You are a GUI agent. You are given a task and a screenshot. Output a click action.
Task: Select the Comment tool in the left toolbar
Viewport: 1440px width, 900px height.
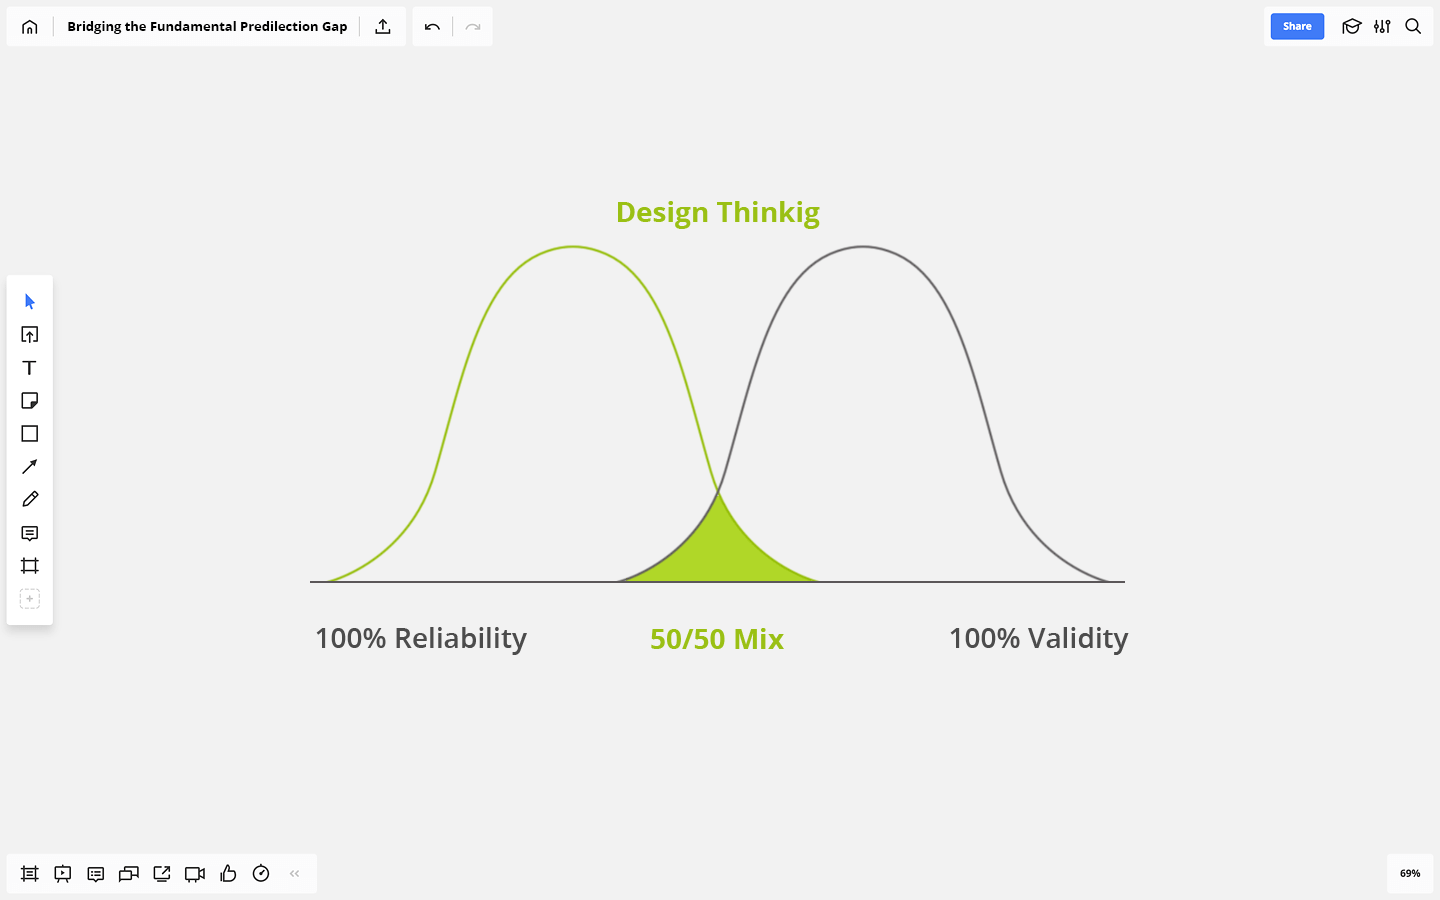tap(30, 533)
